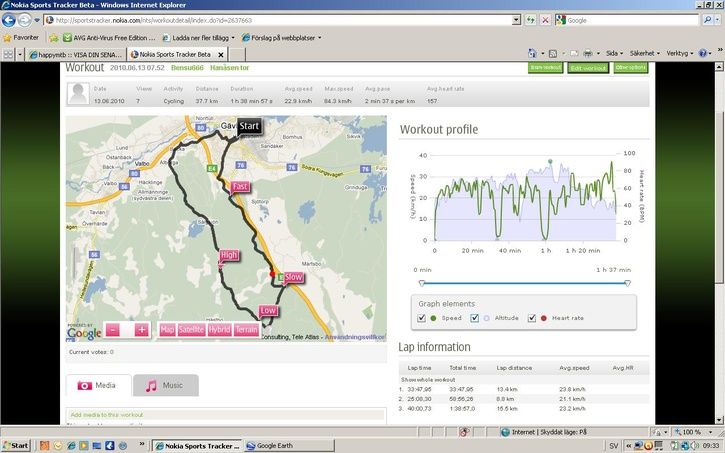The width and height of the screenshot is (725, 453).
Task: Open the Sida menu dropdown
Action: click(x=614, y=54)
